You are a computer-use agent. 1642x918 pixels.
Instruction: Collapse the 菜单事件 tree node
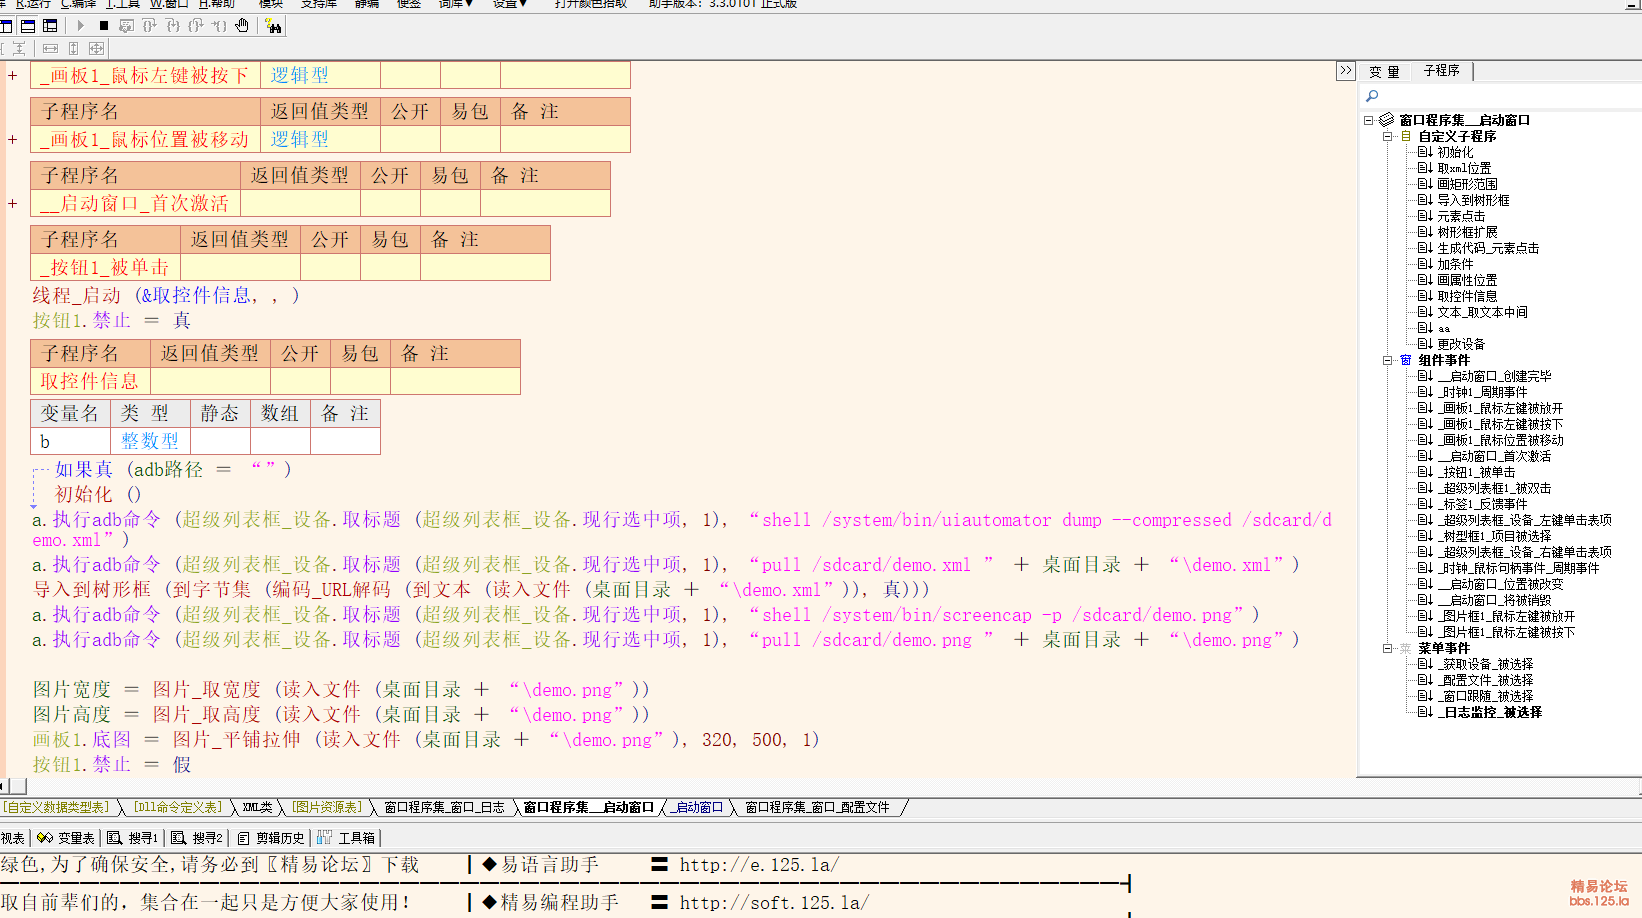(1388, 648)
